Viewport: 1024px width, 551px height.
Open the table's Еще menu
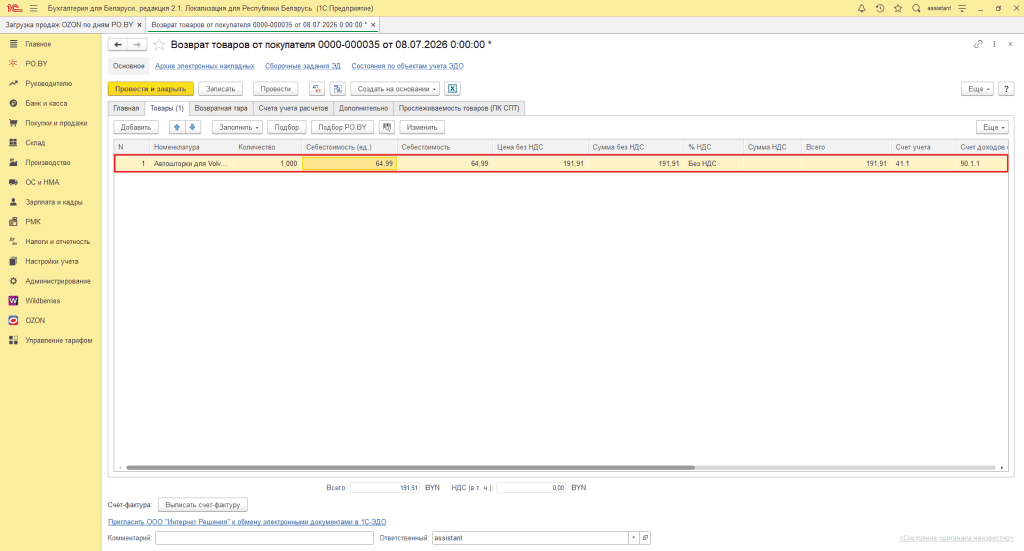click(x=992, y=127)
